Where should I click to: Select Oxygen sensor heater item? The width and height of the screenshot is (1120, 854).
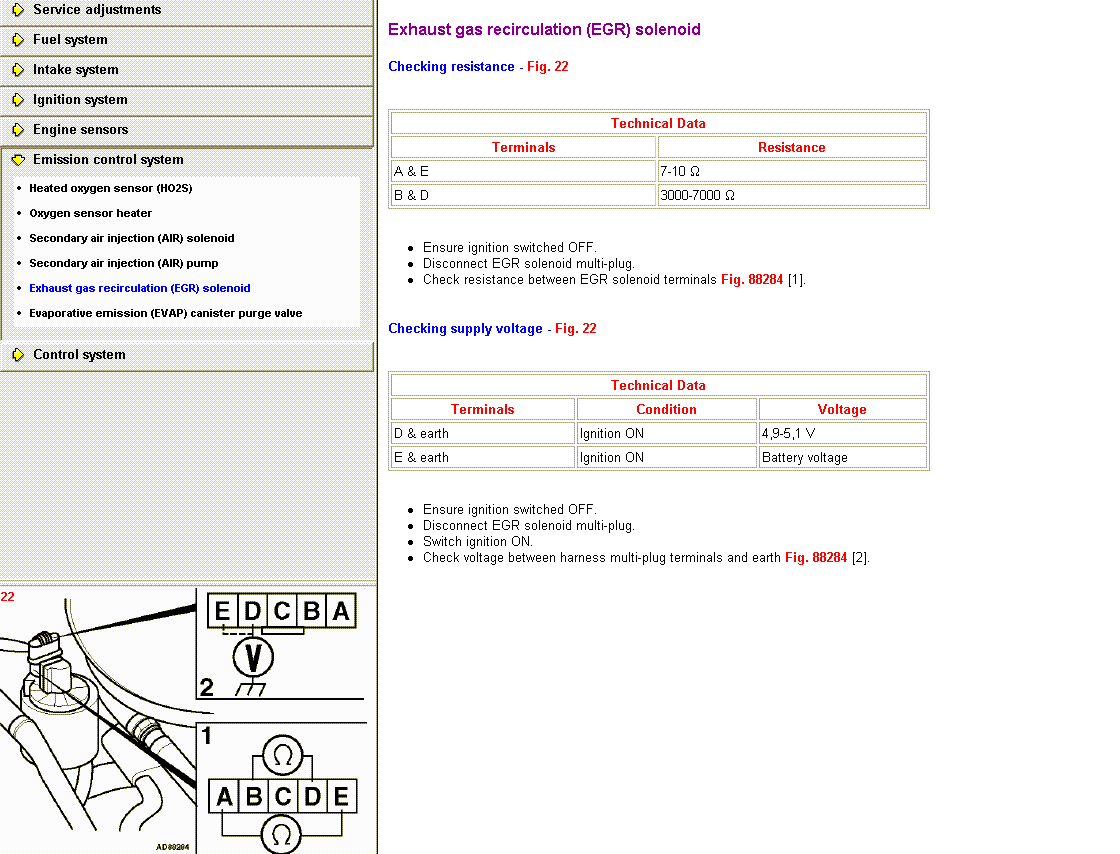(x=90, y=213)
